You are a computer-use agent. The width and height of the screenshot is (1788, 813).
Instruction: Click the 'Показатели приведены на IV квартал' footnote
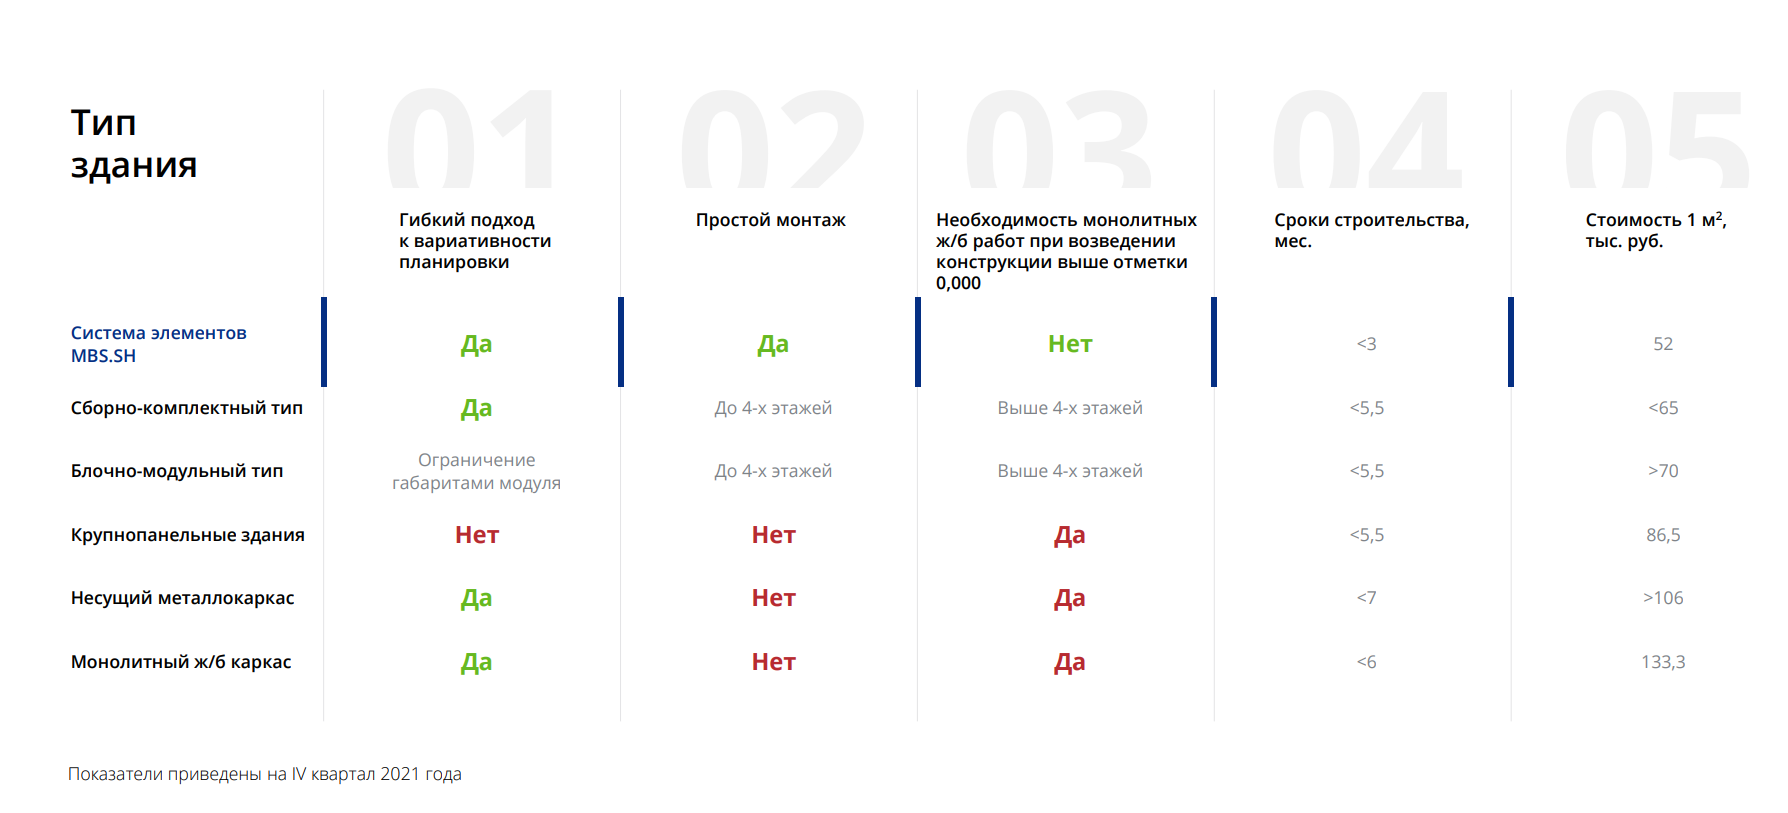pos(264,774)
